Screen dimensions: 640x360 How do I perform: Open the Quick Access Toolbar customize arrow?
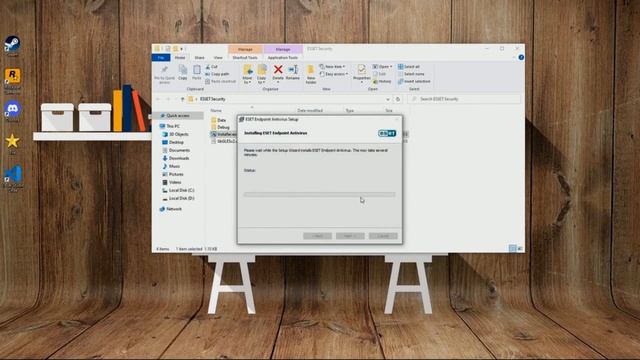pyautogui.click(x=182, y=49)
